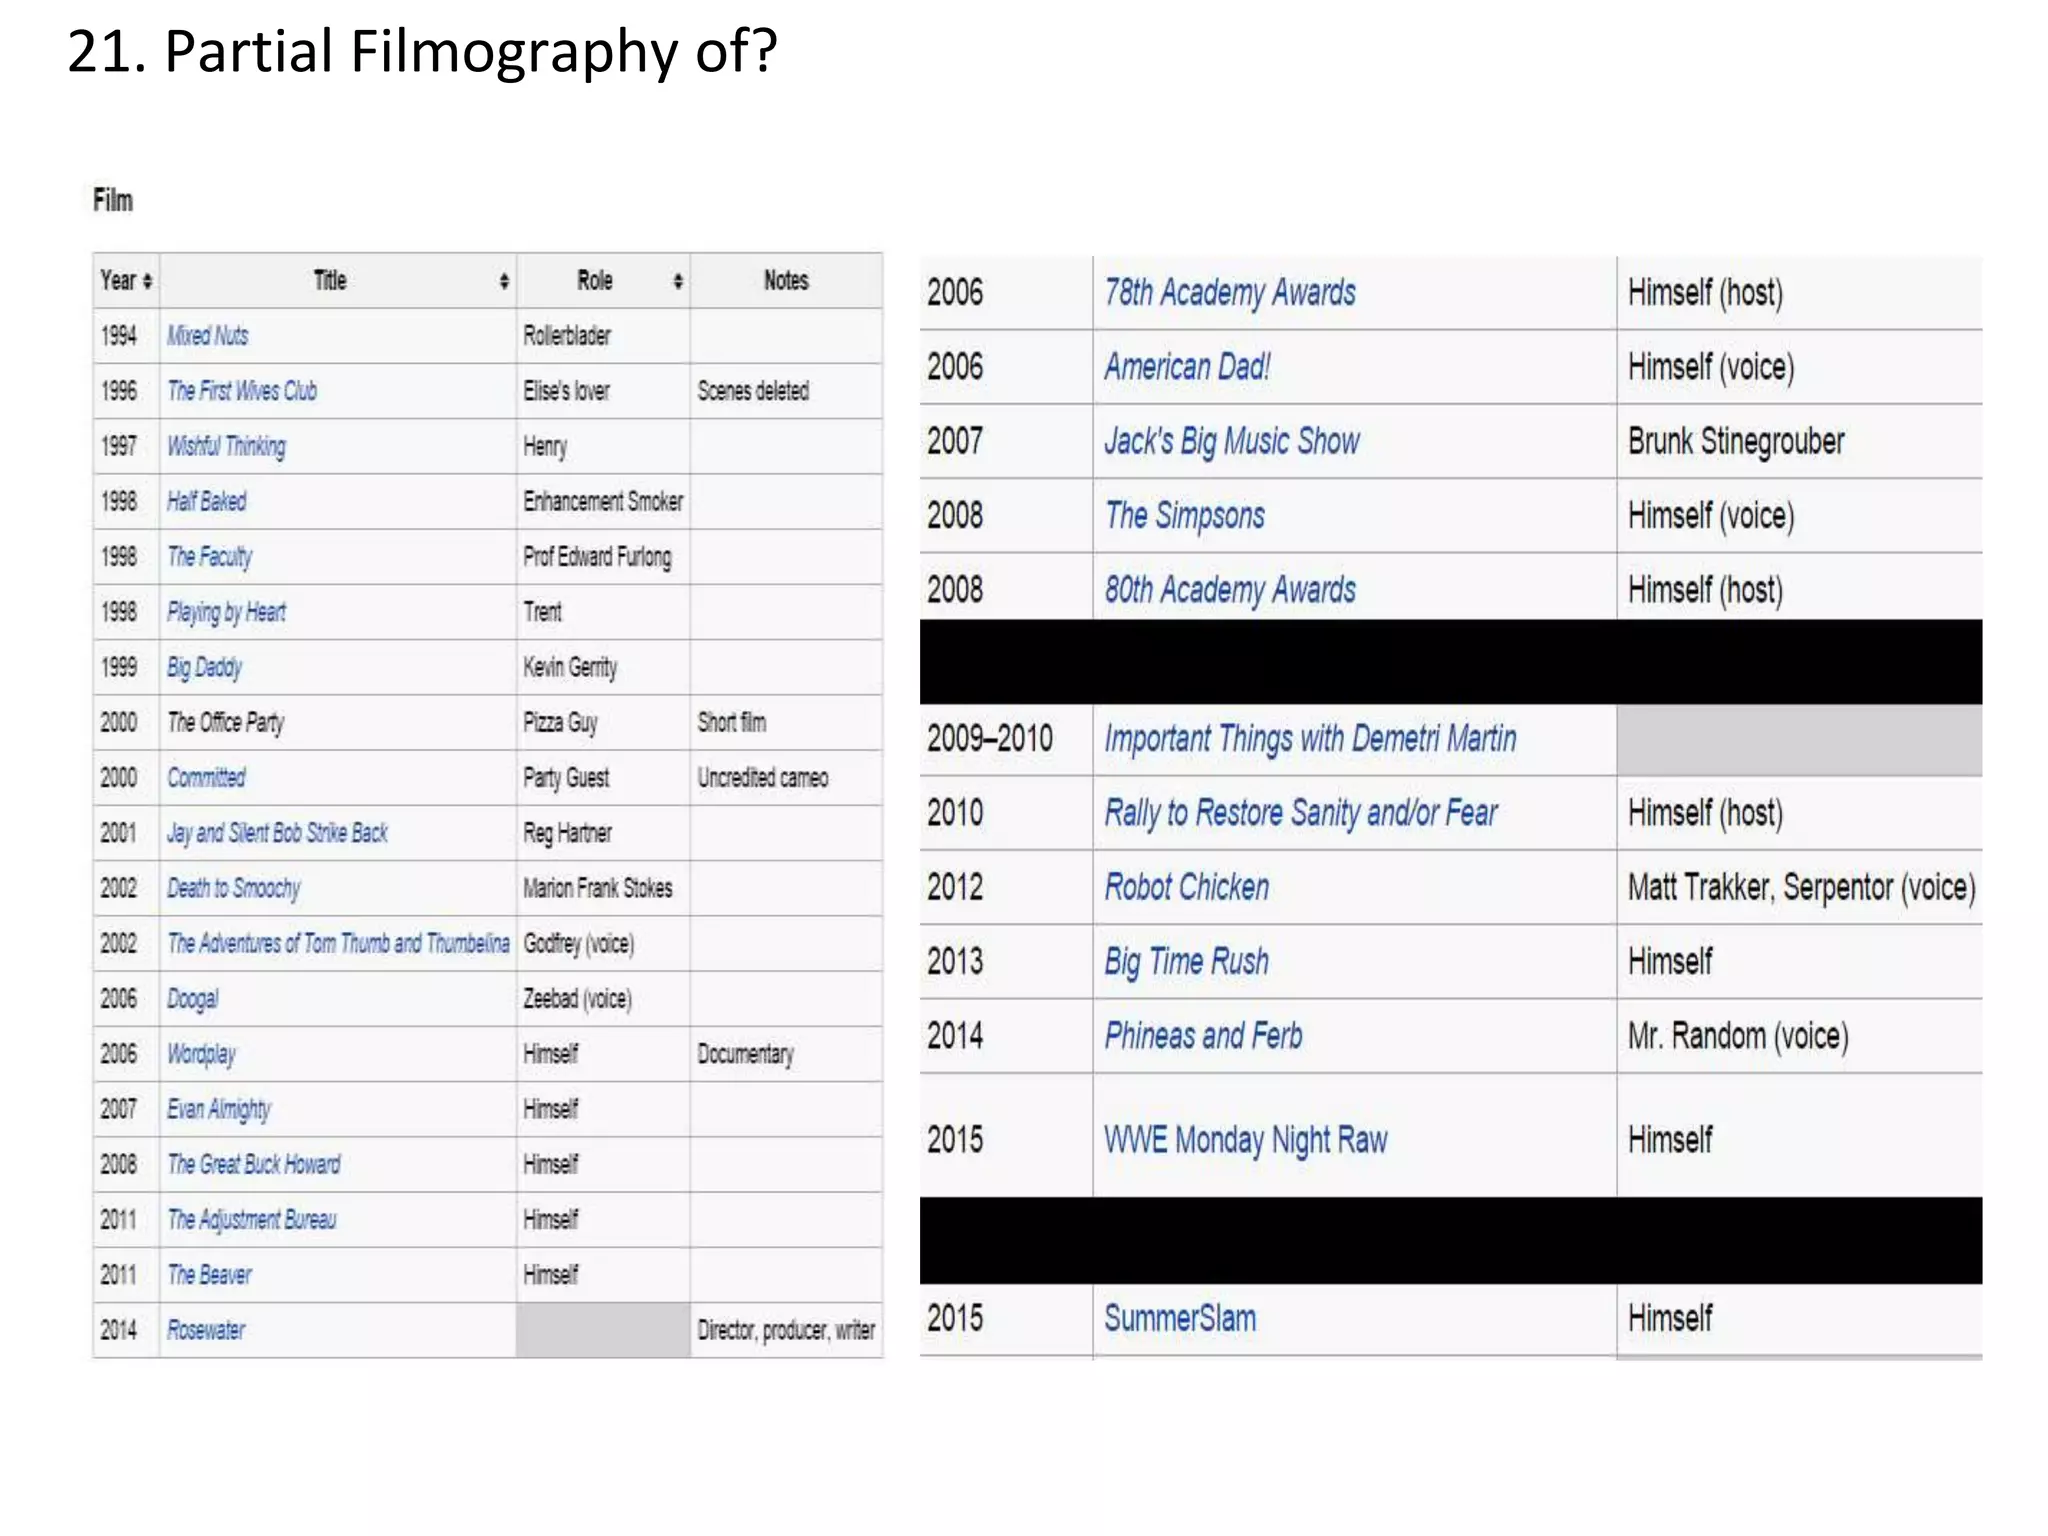
Task: Open the Phineas and Ferb link
Action: pyautogui.click(x=1203, y=1036)
